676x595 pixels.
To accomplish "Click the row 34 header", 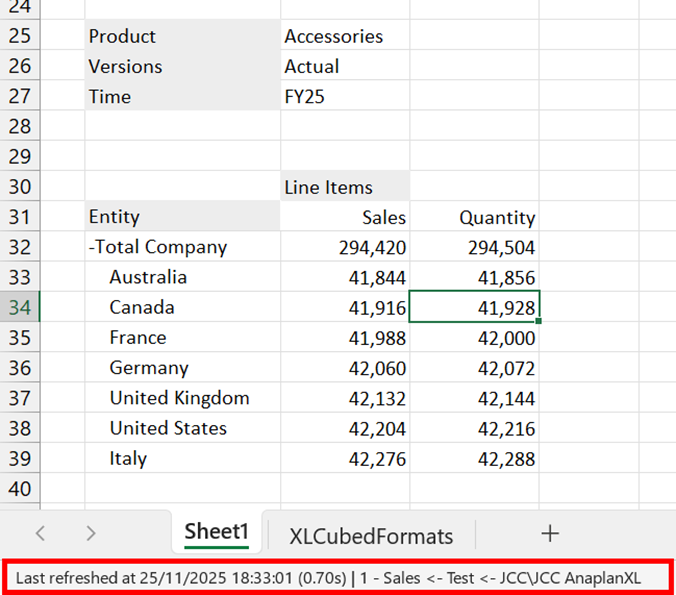I will click(x=20, y=307).
